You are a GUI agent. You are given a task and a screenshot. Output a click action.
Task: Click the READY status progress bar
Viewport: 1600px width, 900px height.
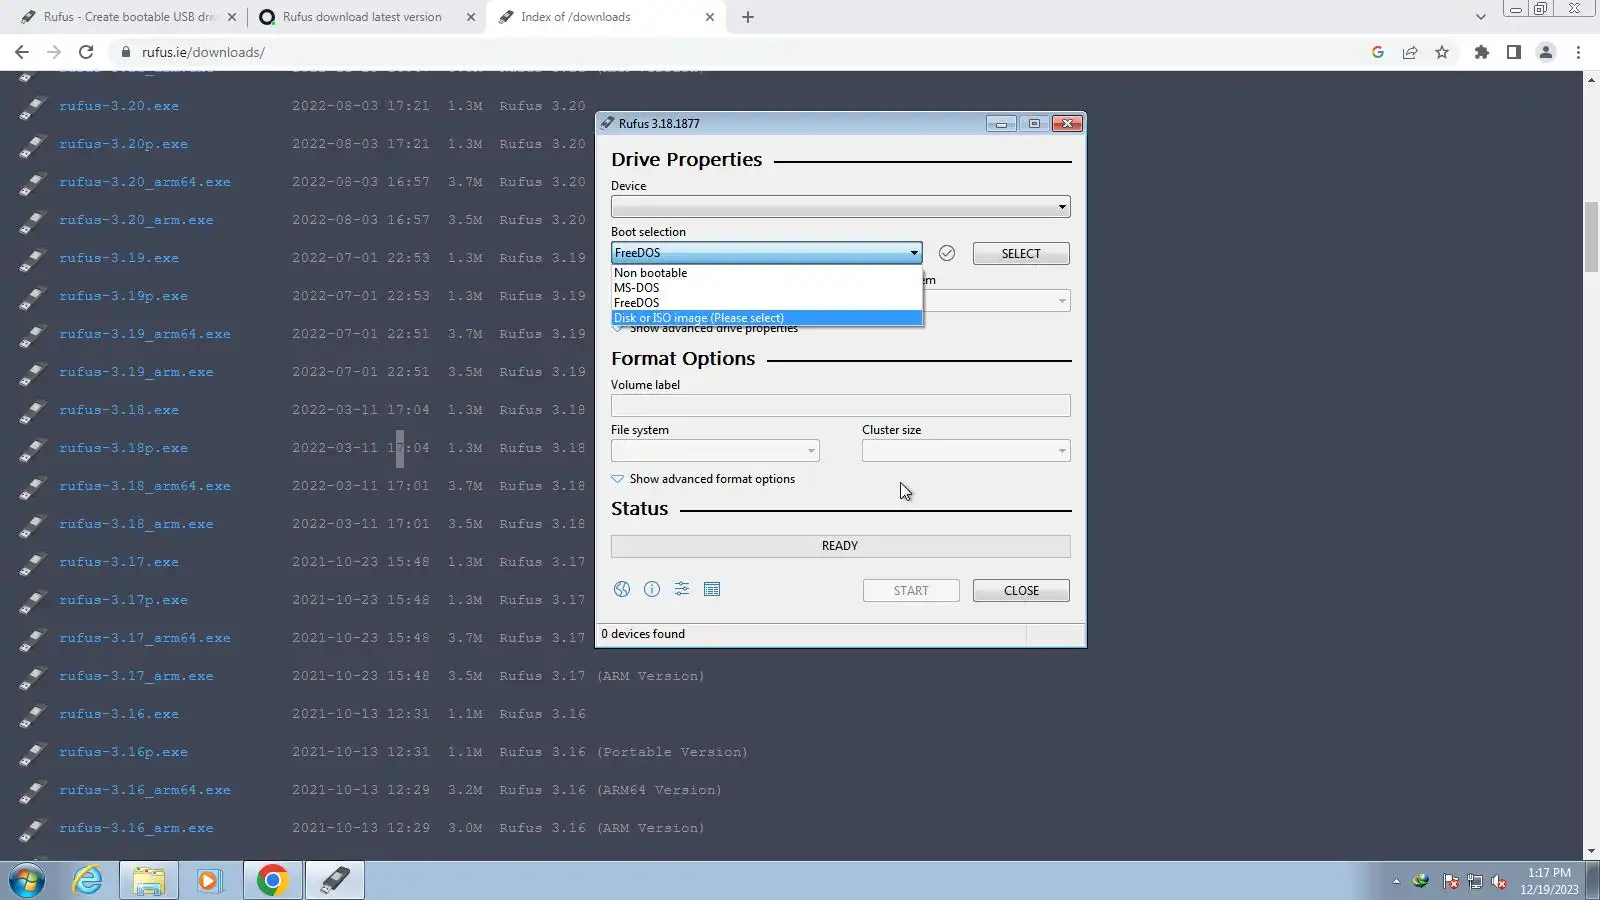pyautogui.click(x=840, y=546)
